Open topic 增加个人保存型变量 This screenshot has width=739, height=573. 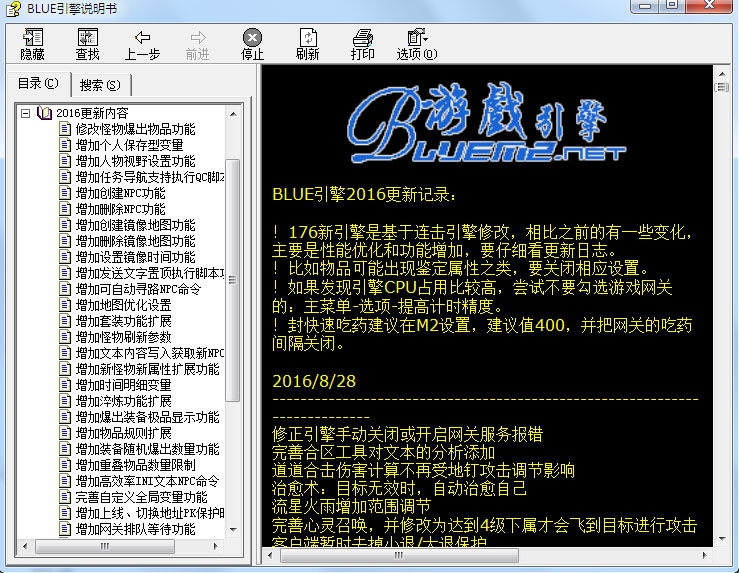click(129, 145)
